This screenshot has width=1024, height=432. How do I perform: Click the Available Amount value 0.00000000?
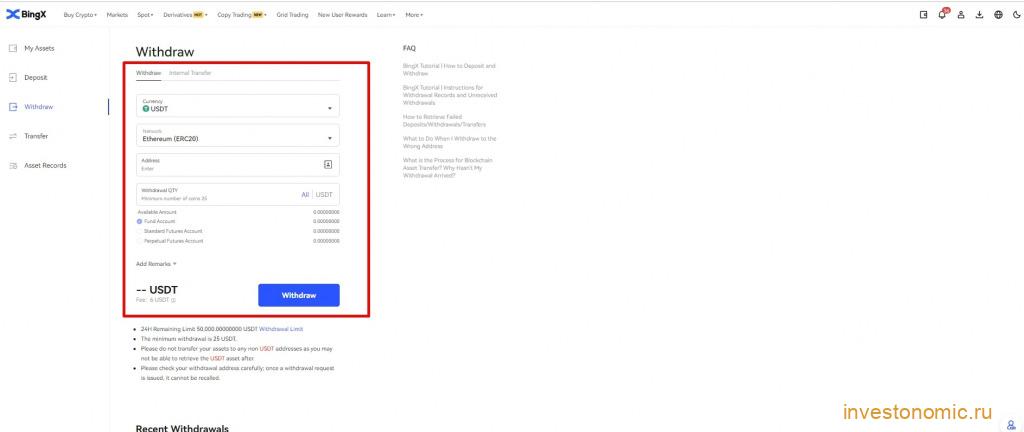click(x=326, y=212)
